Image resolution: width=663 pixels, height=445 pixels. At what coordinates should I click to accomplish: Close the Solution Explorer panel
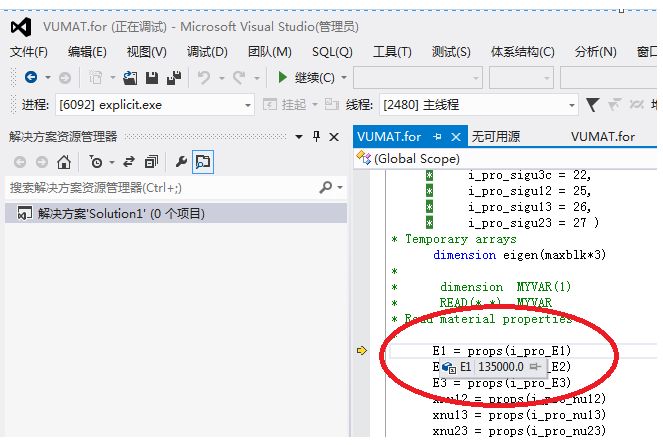point(334,137)
